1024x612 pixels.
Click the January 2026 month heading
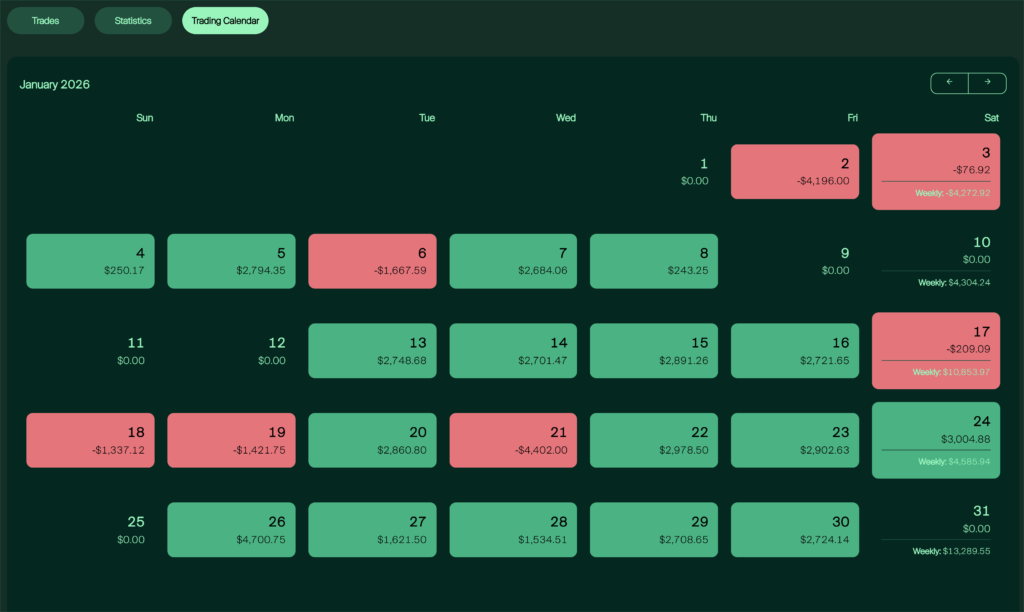click(x=55, y=84)
